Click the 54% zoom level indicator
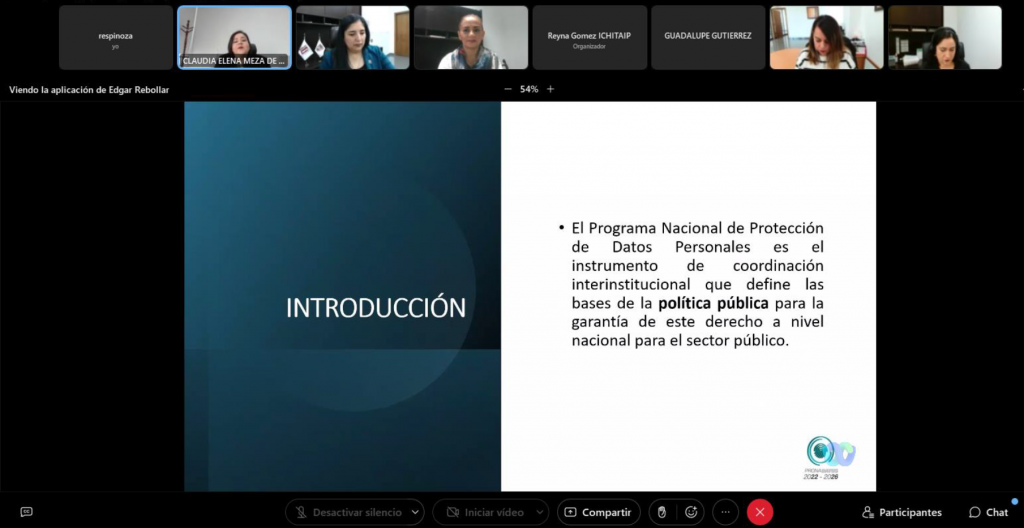The width and height of the screenshot is (1024, 528). (x=529, y=89)
